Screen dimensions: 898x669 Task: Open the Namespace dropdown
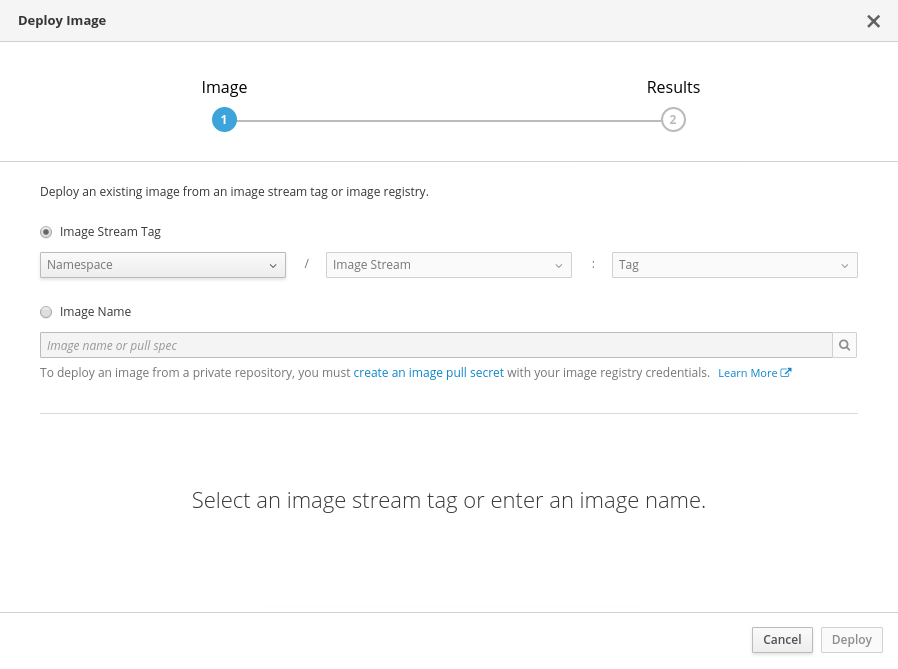pyautogui.click(x=160, y=265)
